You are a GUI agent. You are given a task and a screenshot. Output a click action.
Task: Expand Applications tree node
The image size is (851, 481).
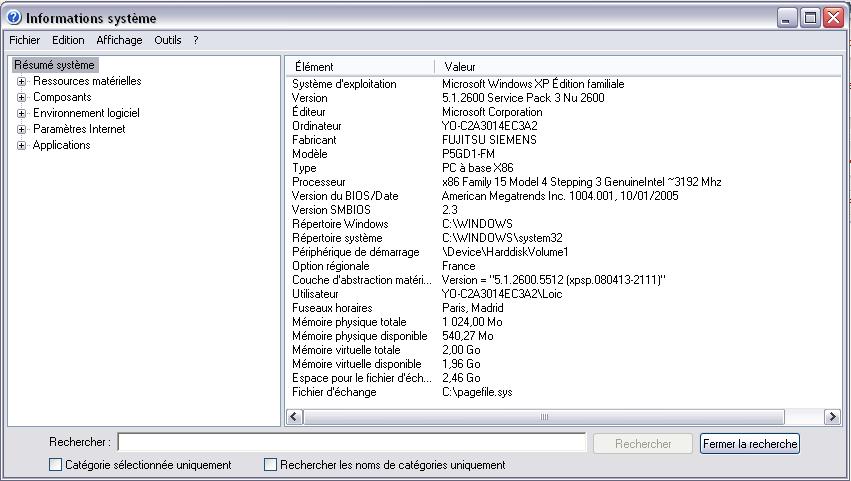pos(21,145)
